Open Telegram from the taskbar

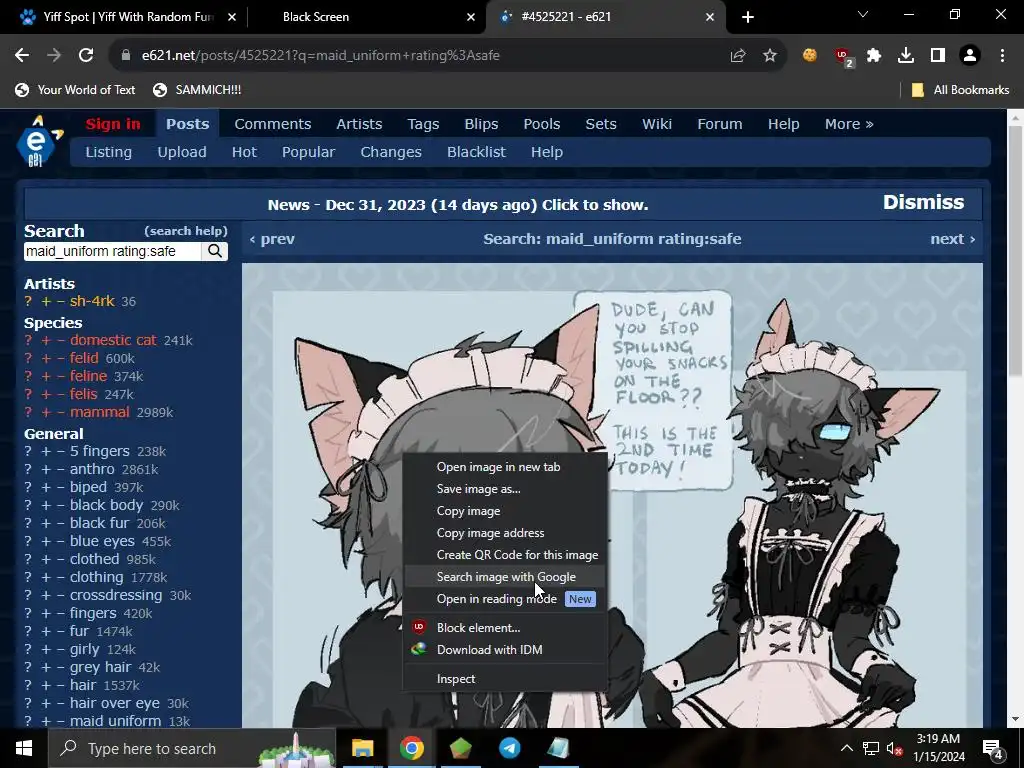point(509,748)
